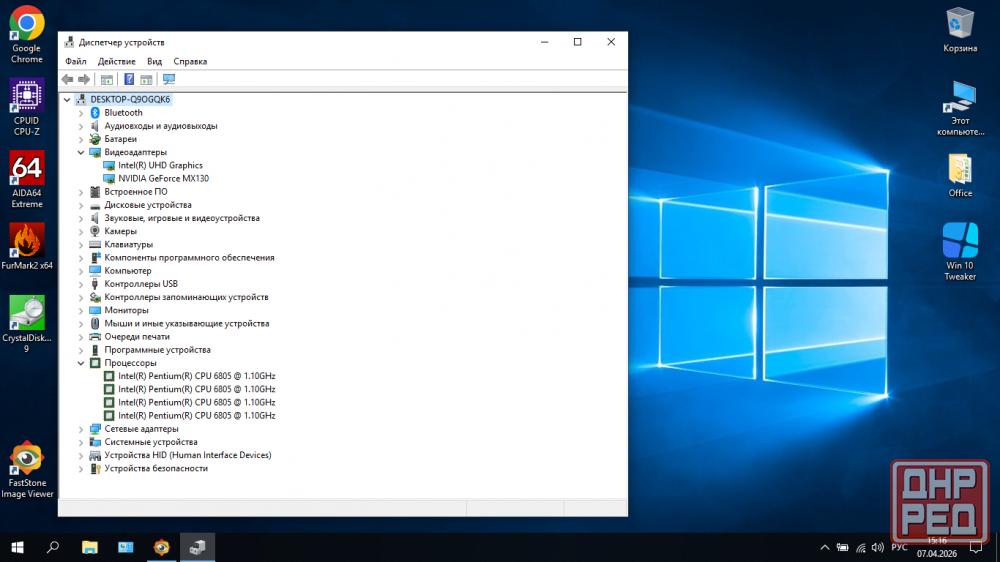
Task: Click the Help toolbar icon with question mark
Action: click(x=129, y=79)
